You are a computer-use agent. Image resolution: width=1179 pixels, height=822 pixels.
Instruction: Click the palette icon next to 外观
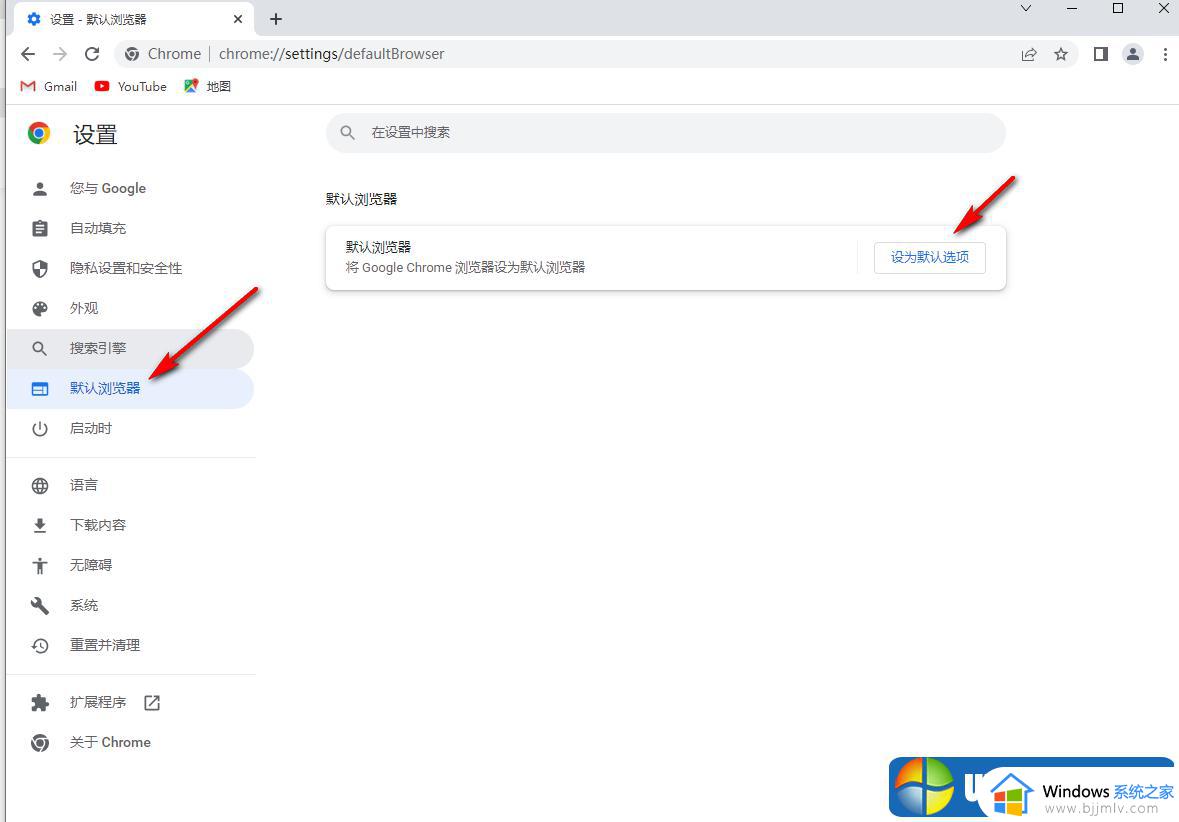(x=40, y=308)
